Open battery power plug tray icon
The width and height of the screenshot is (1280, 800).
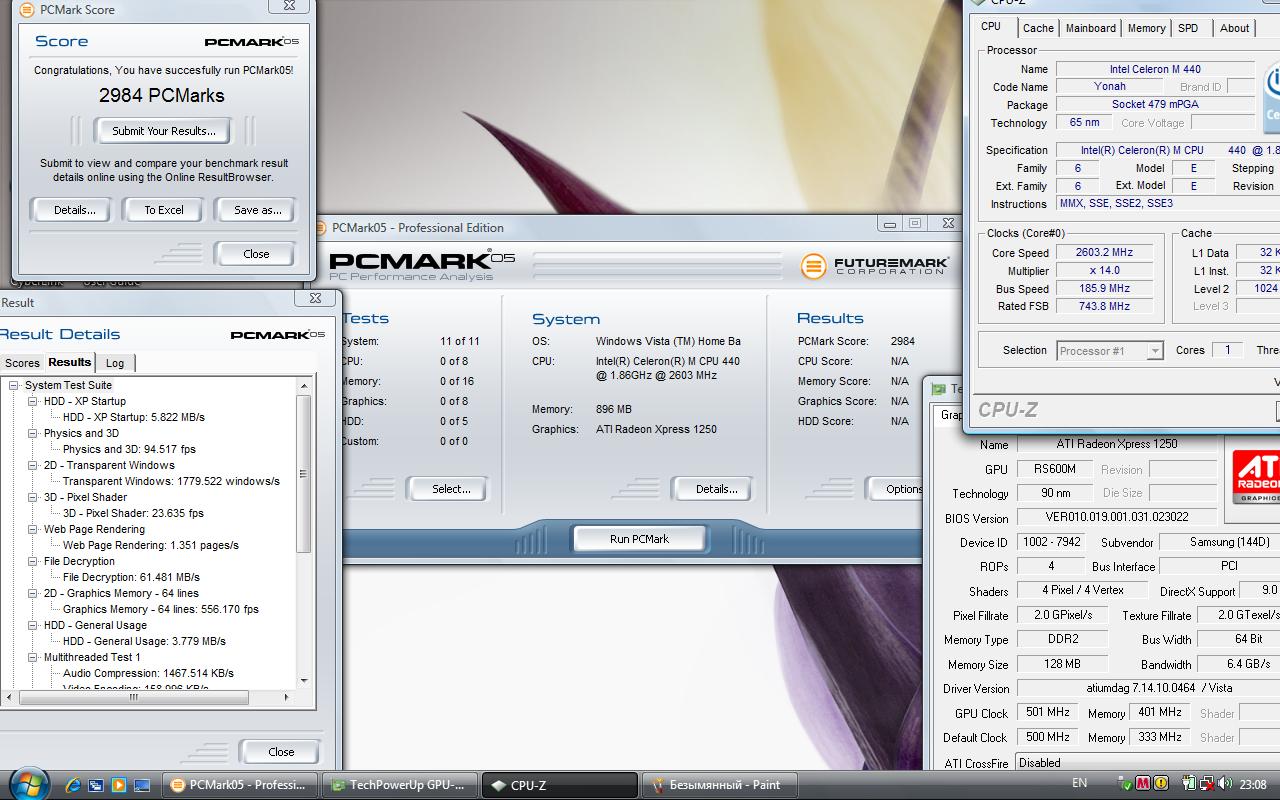point(1190,784)
